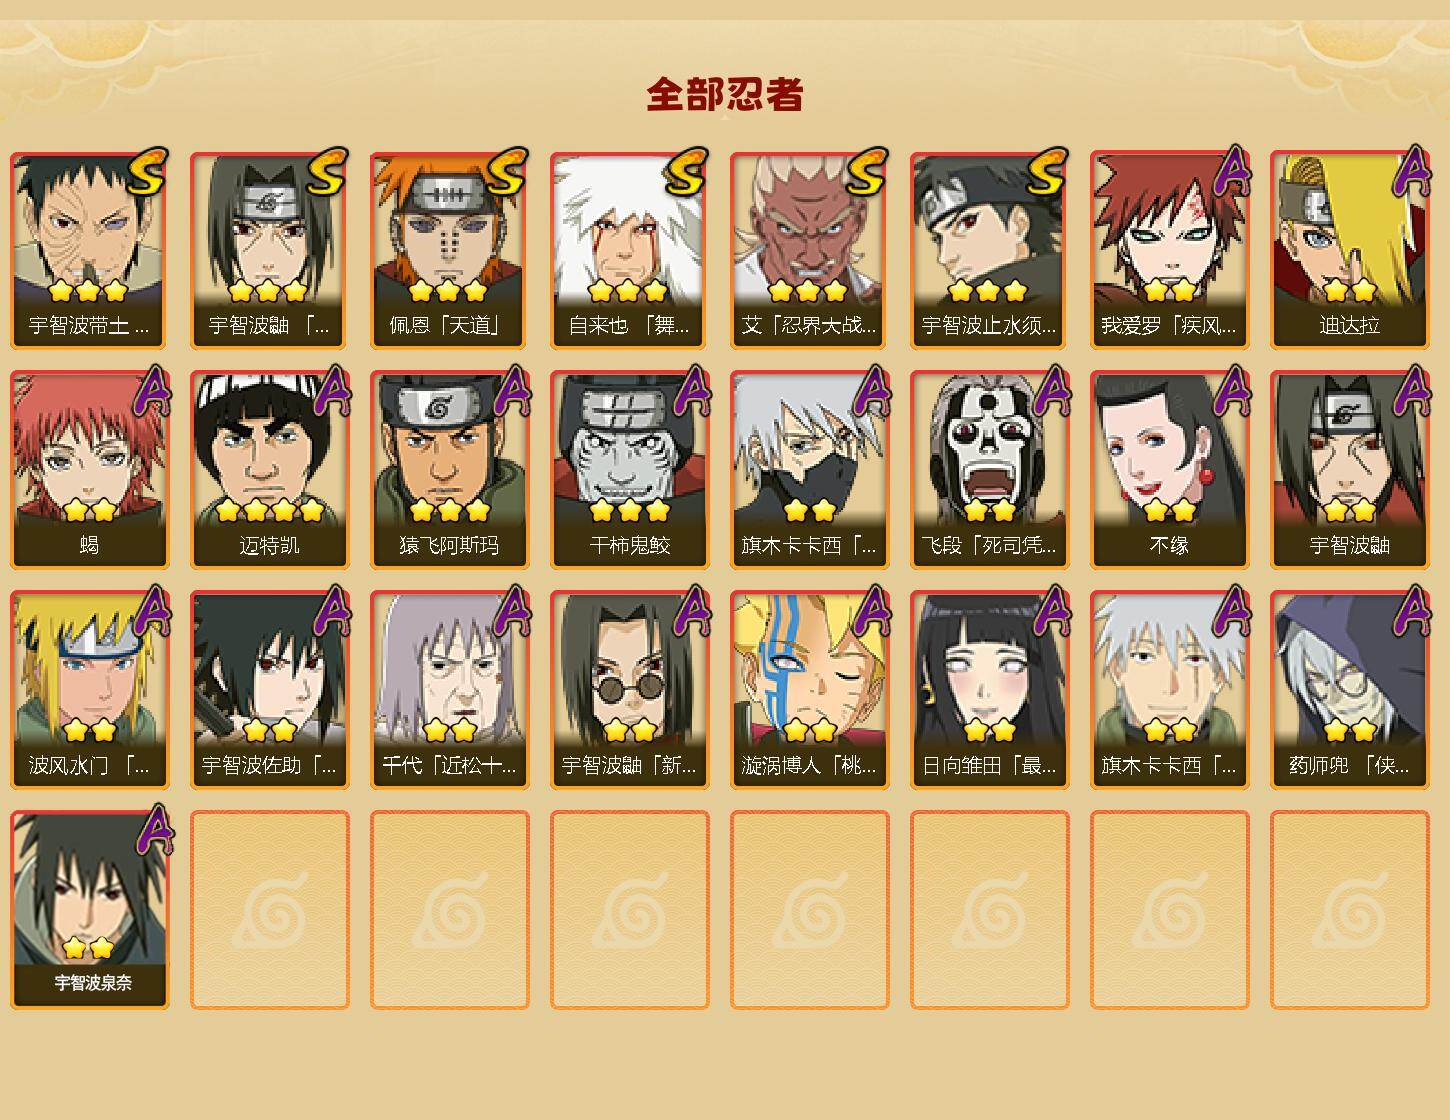Choose the 蝎 ninja card
The image size is (1450, 1120).
pos(89,470)
